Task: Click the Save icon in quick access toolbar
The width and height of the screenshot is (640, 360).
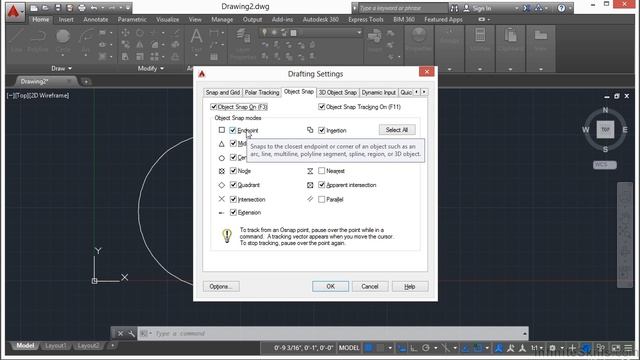Action: click(58, 8)
